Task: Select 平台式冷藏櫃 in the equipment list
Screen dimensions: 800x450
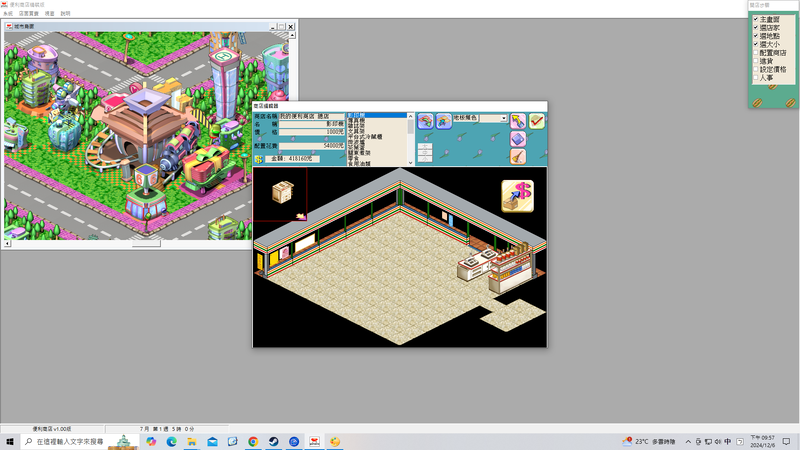Action: [x=365, y=137]
